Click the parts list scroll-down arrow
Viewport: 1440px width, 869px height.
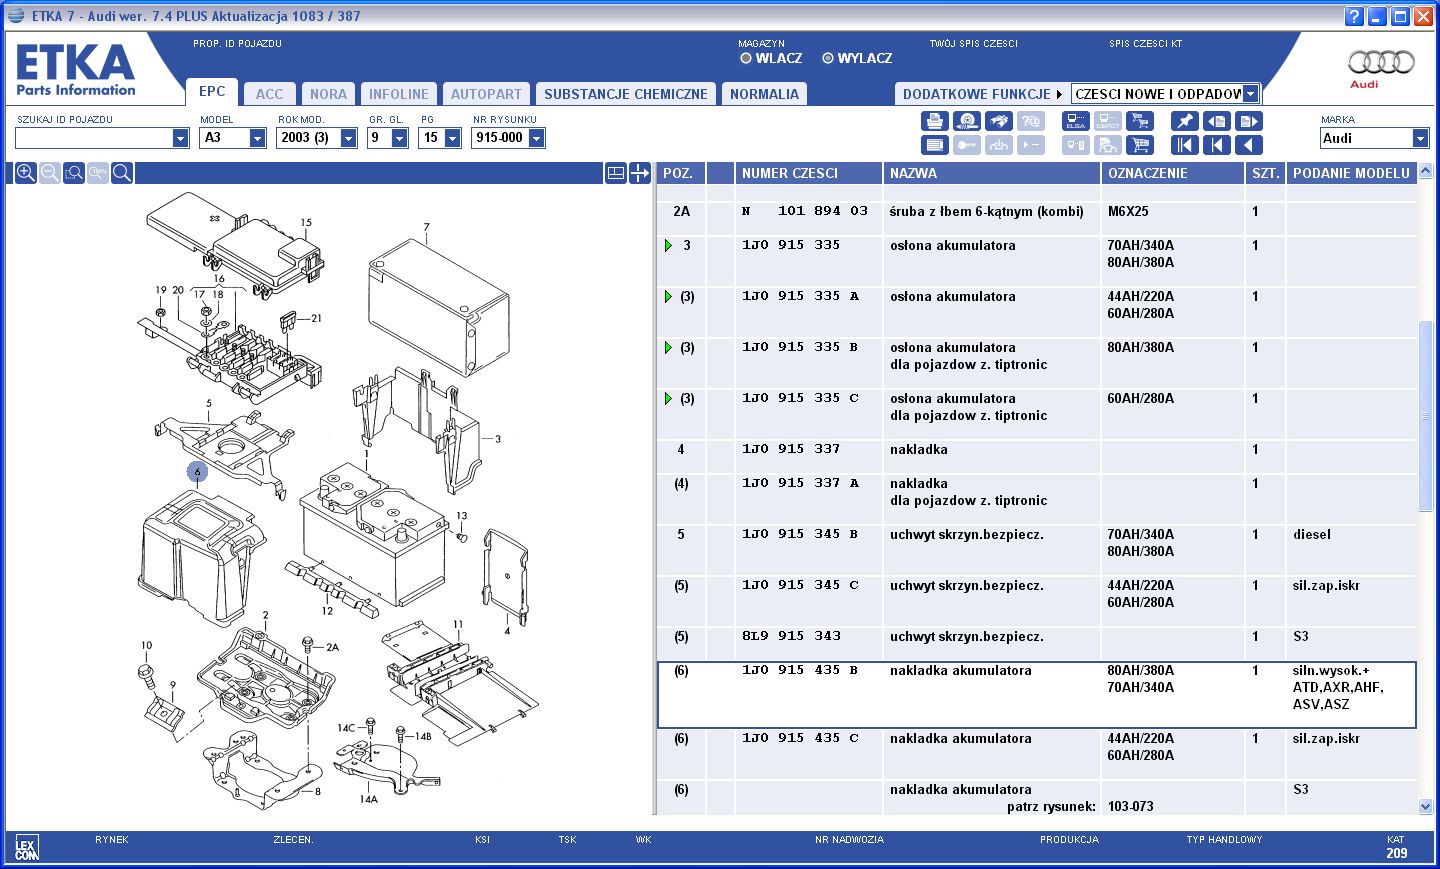(1425, 806)
